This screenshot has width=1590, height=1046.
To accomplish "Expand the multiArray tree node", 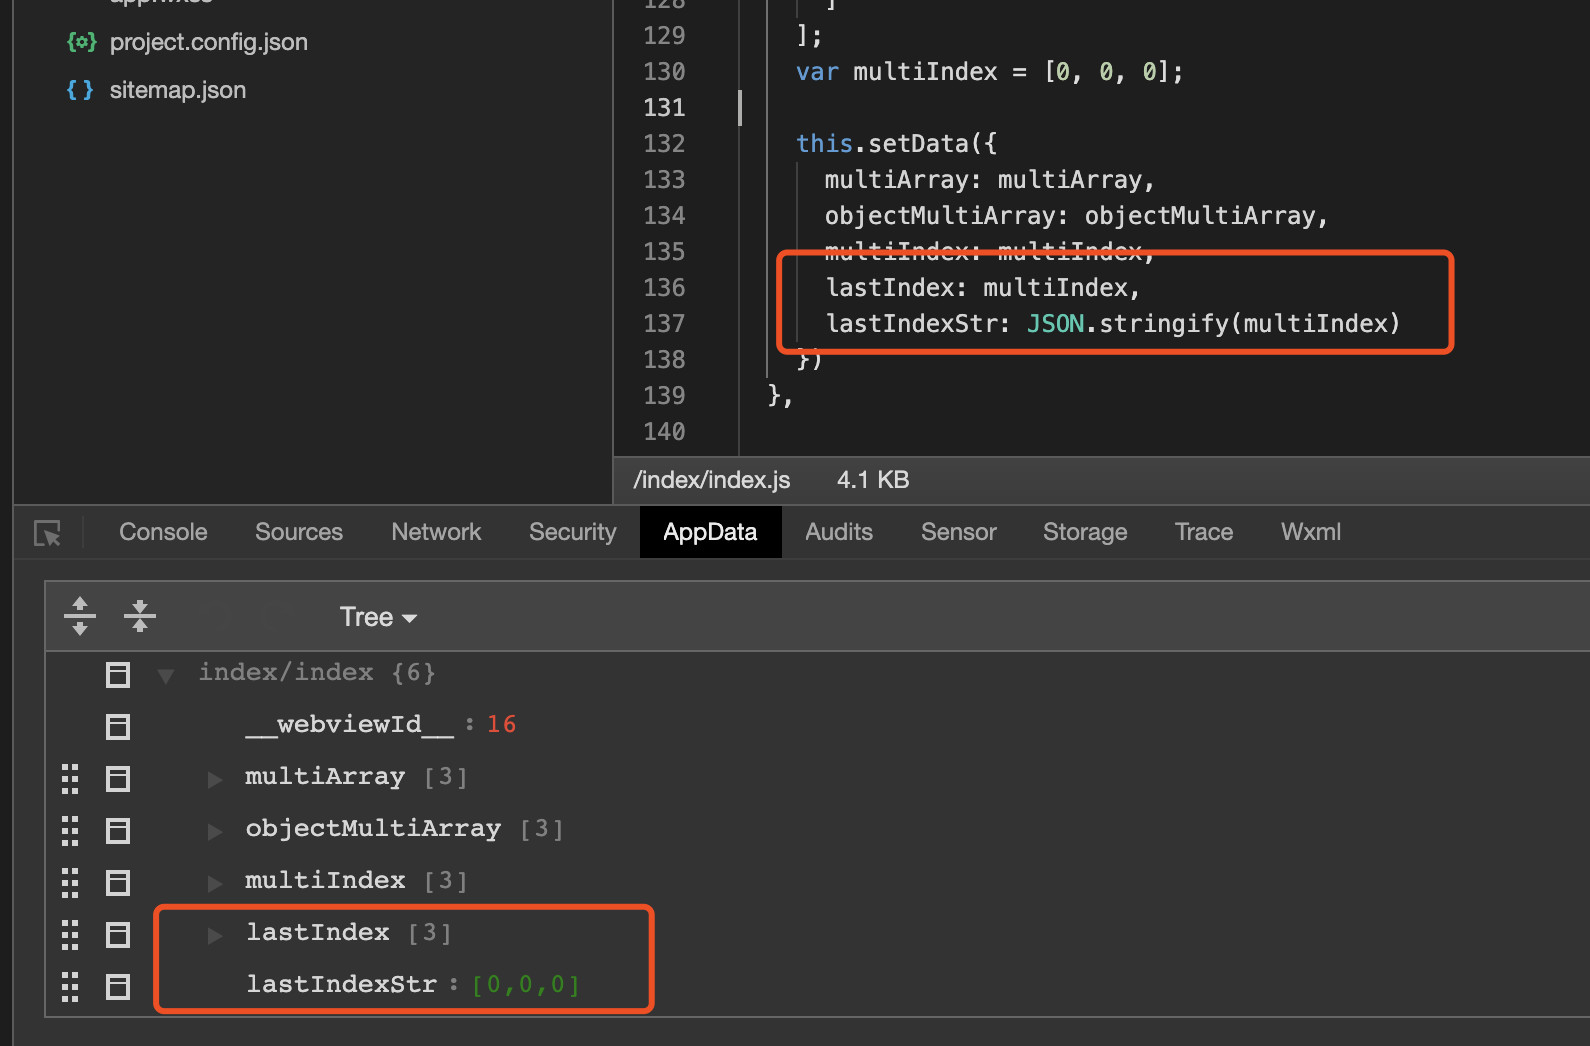I will [214, 779].
